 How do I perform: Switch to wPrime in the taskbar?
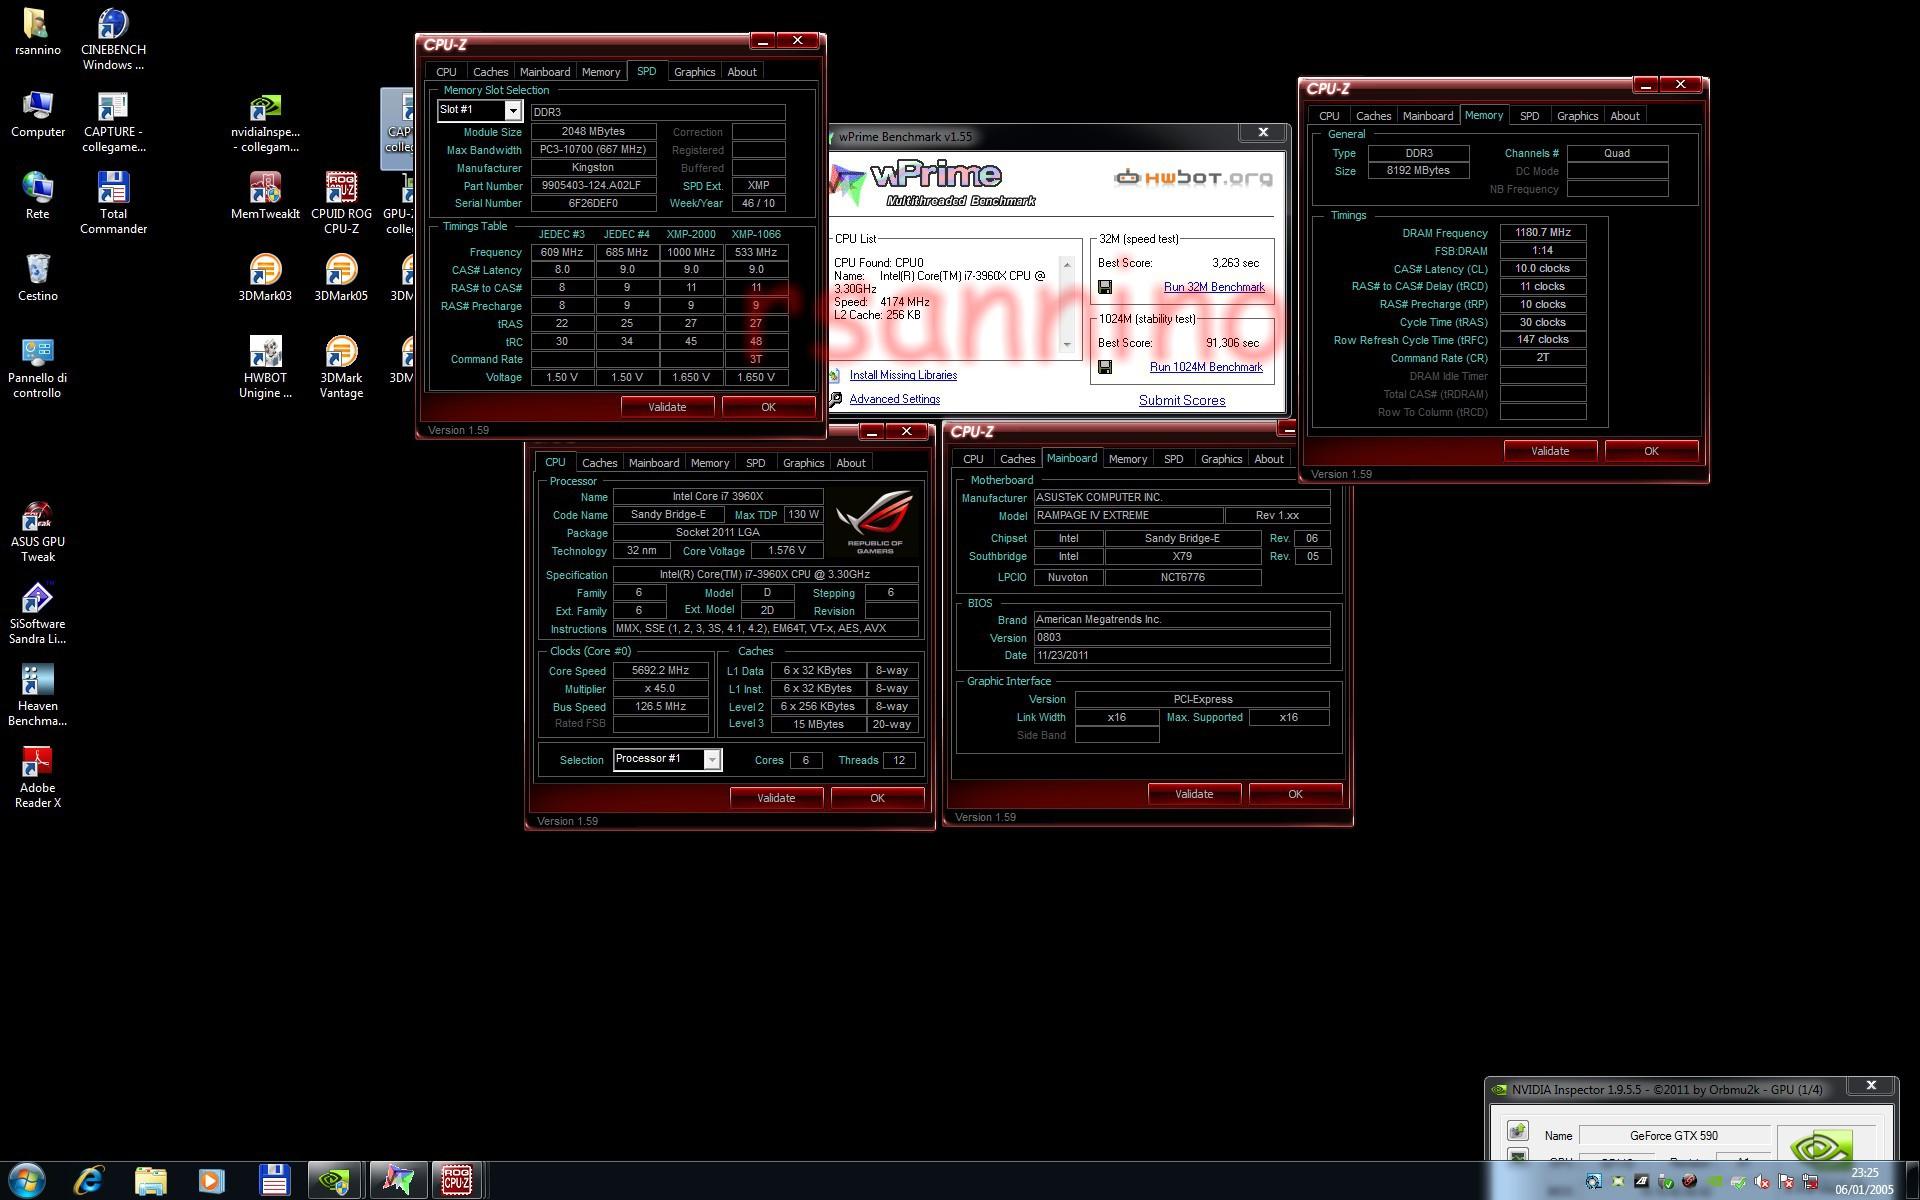pos(397,1180)
